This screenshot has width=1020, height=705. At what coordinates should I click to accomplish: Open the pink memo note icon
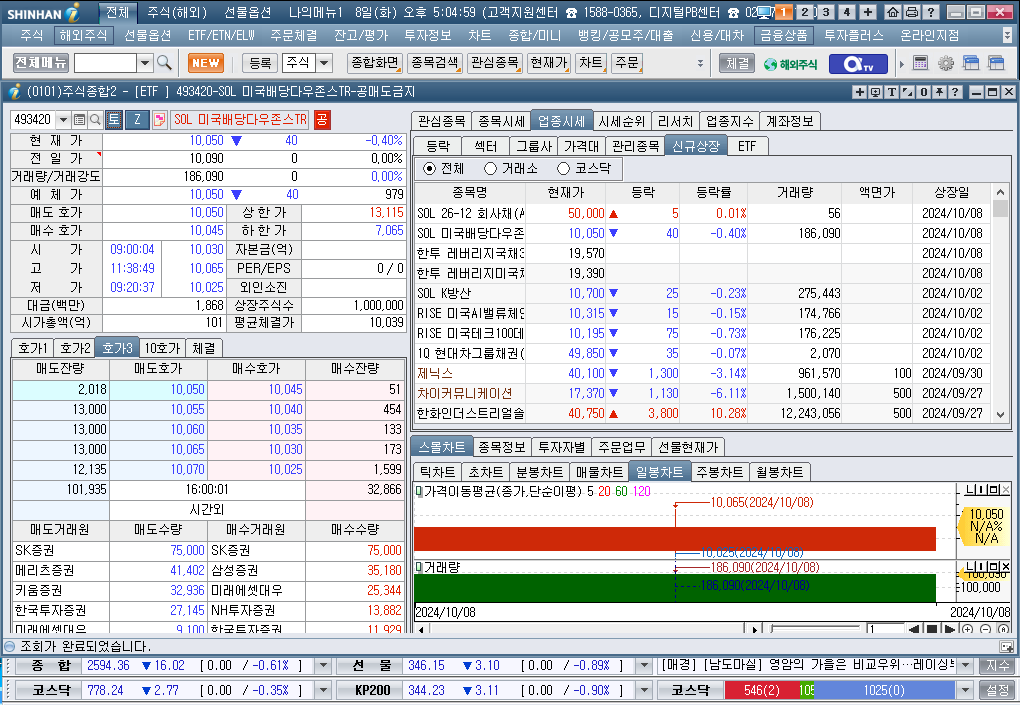click(159, 120)
